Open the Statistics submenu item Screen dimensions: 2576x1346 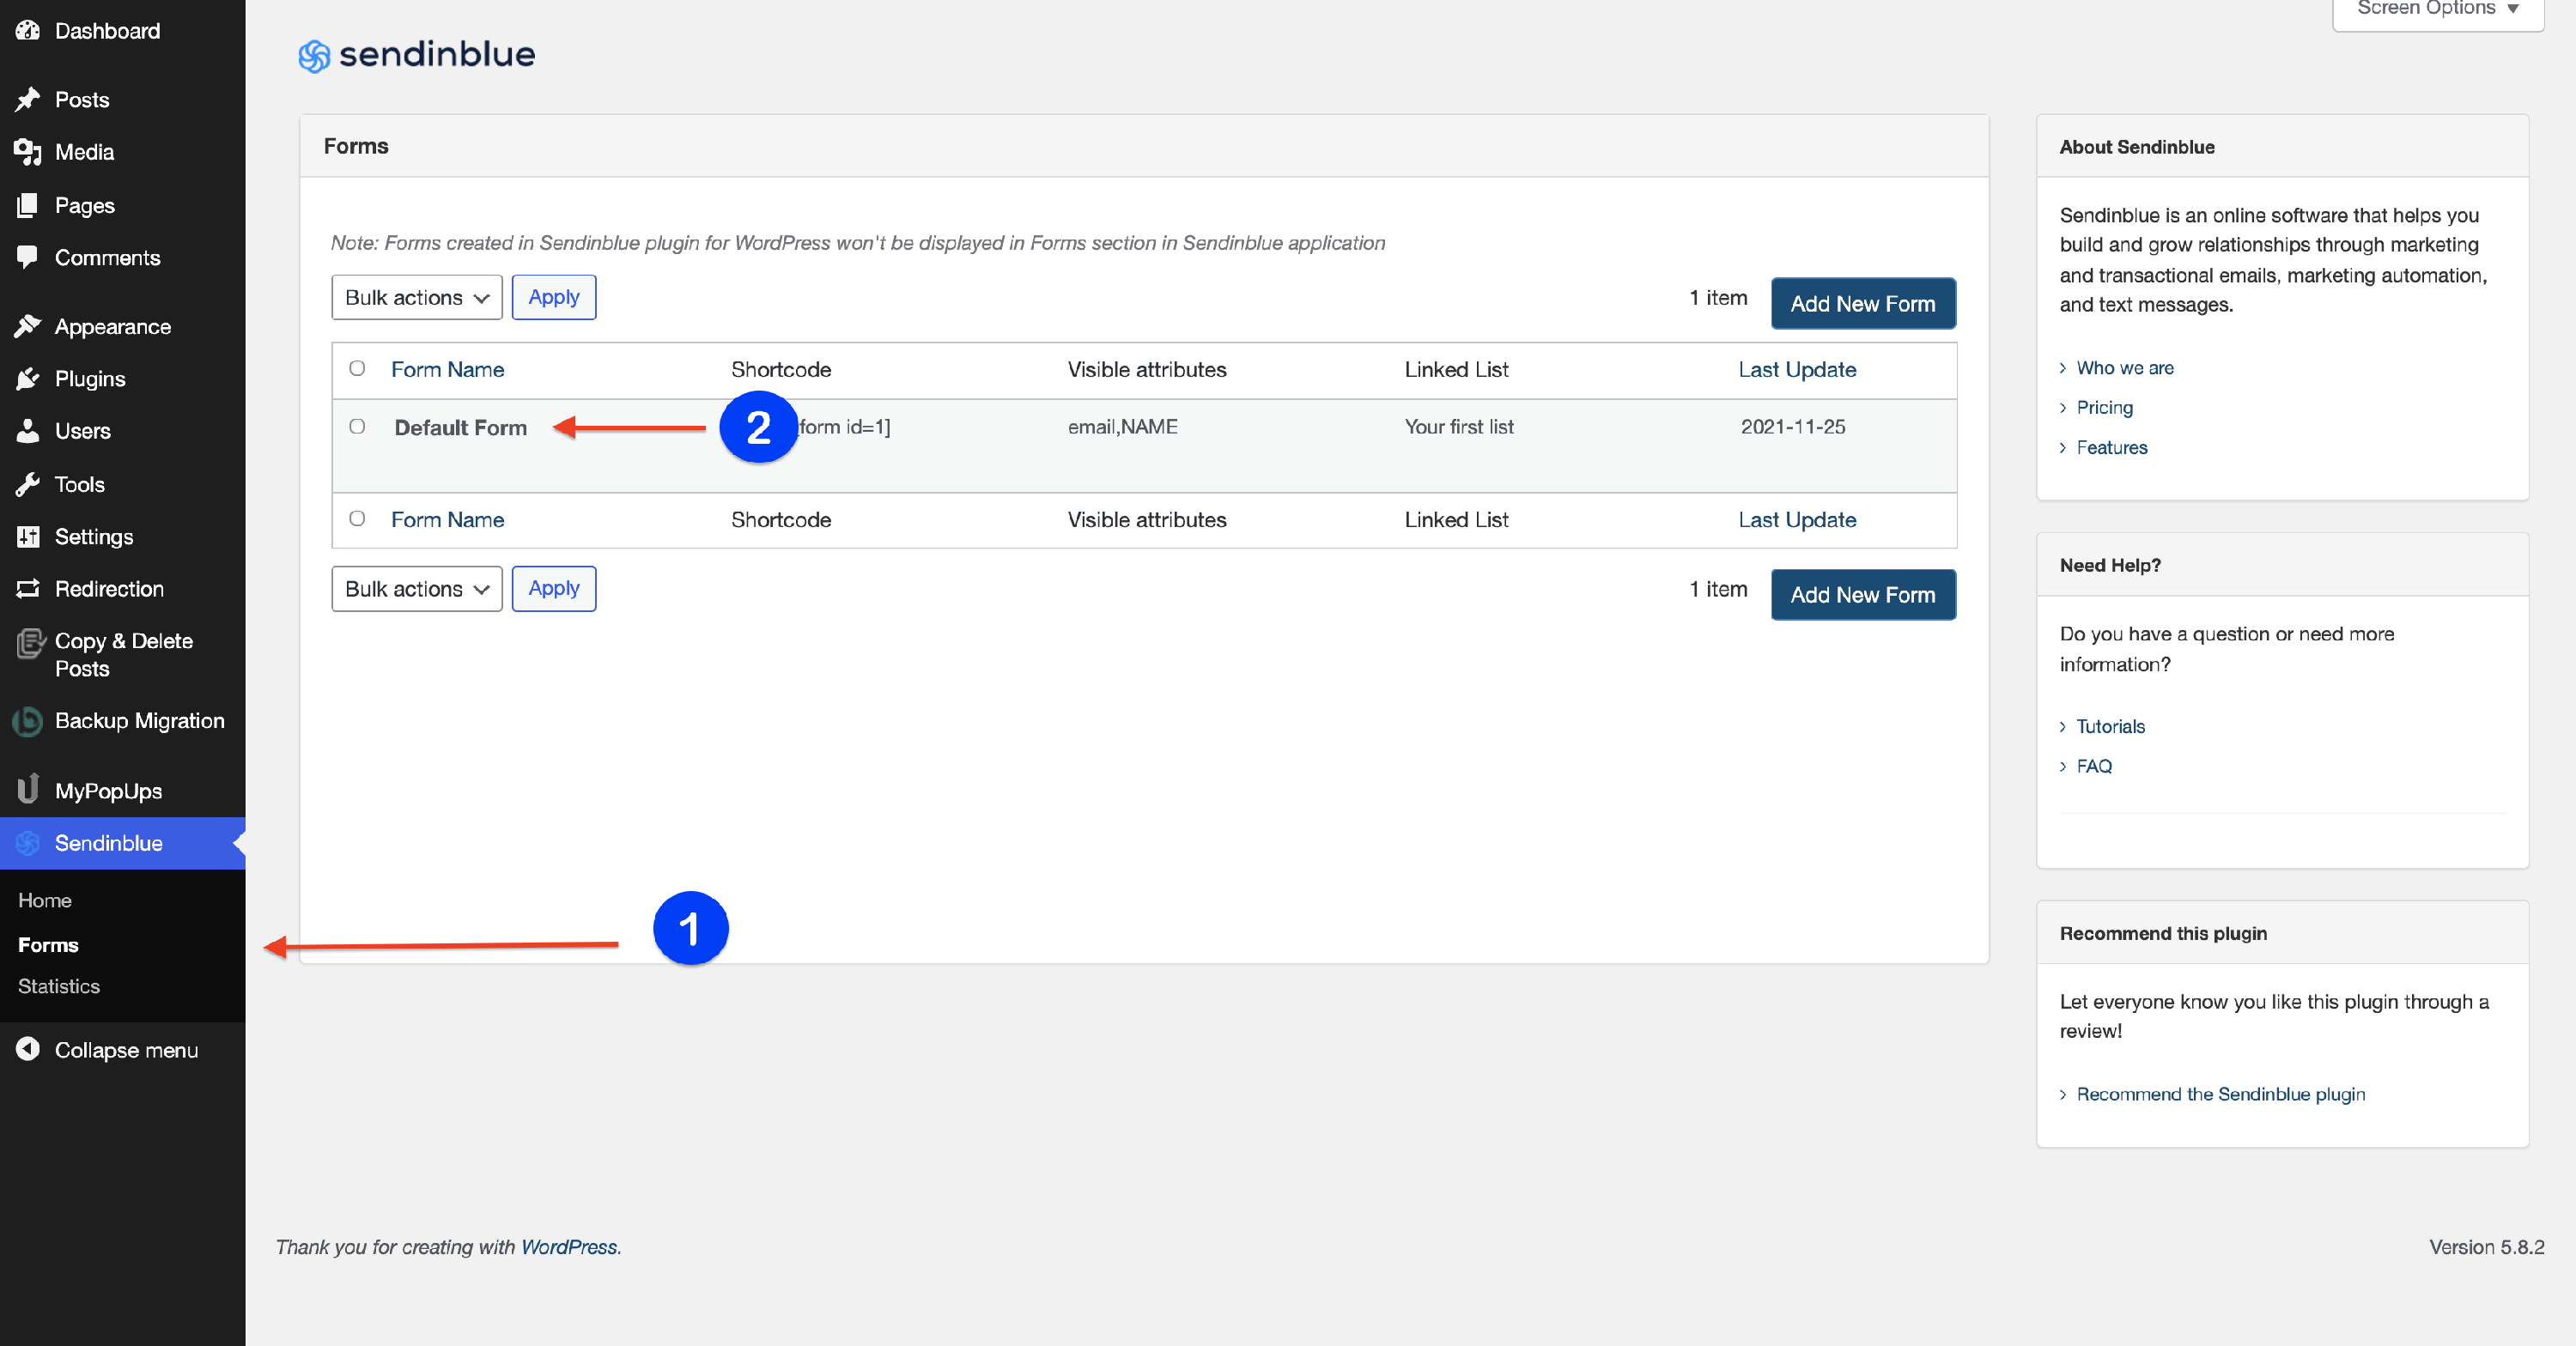pos(59,986)
